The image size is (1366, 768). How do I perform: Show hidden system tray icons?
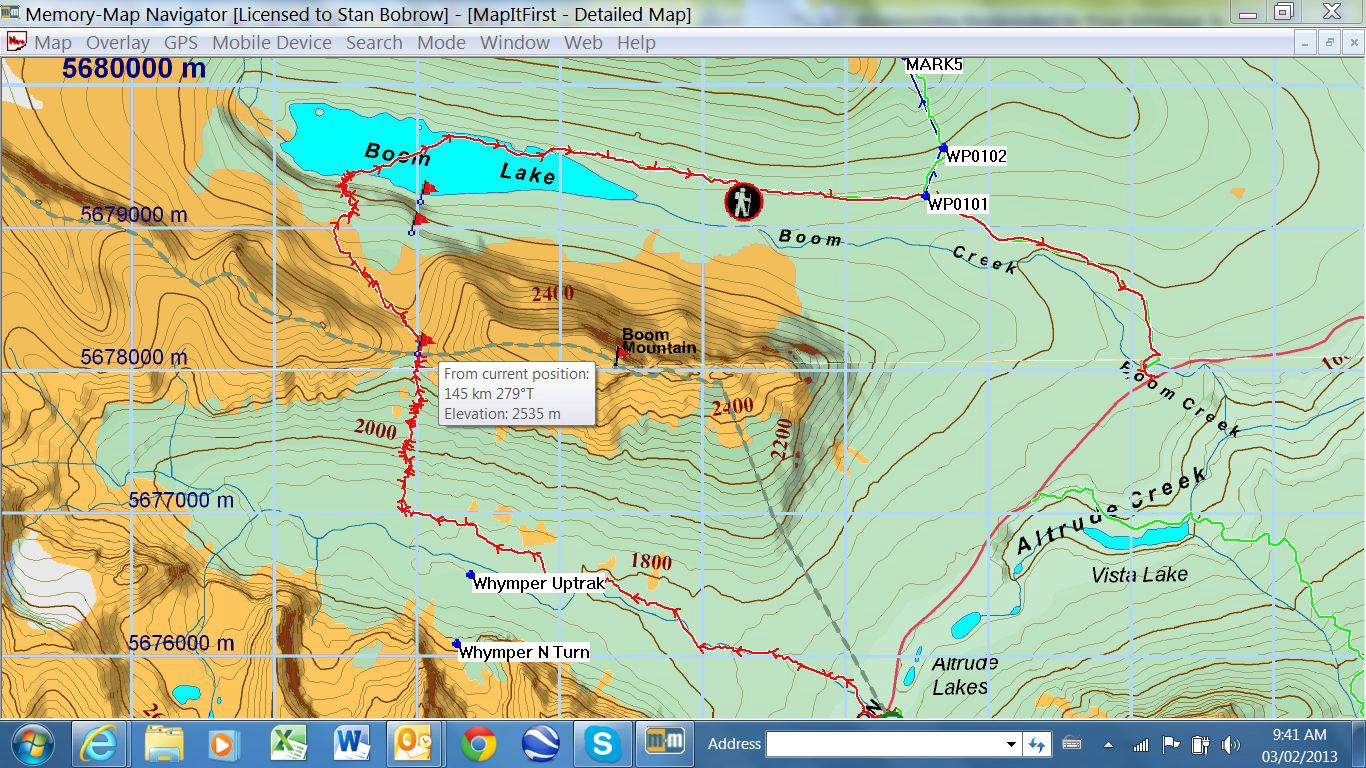1108,744
